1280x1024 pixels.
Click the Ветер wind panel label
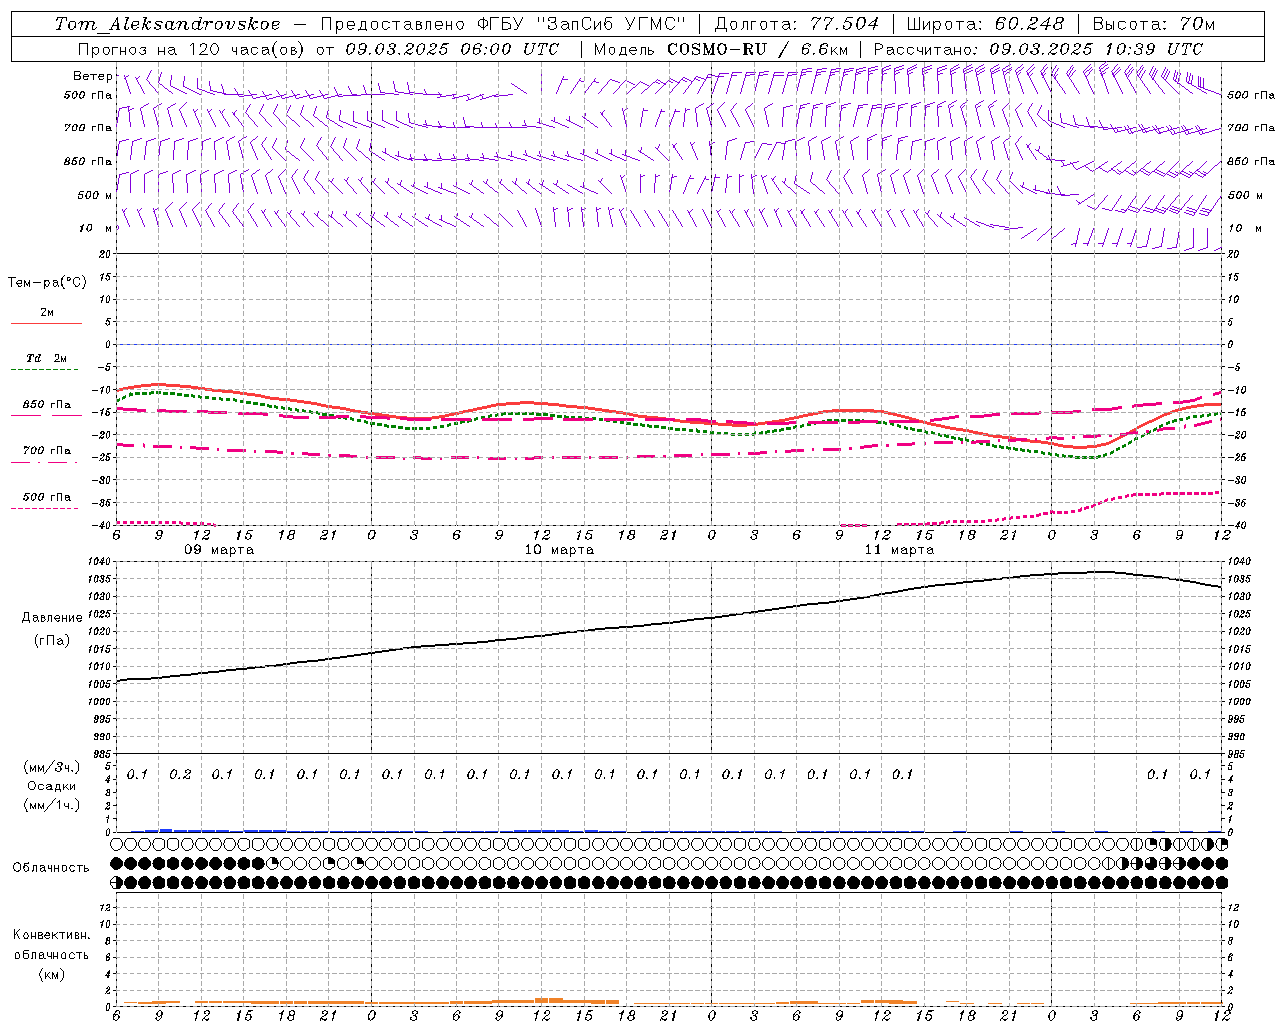[93, 76]
